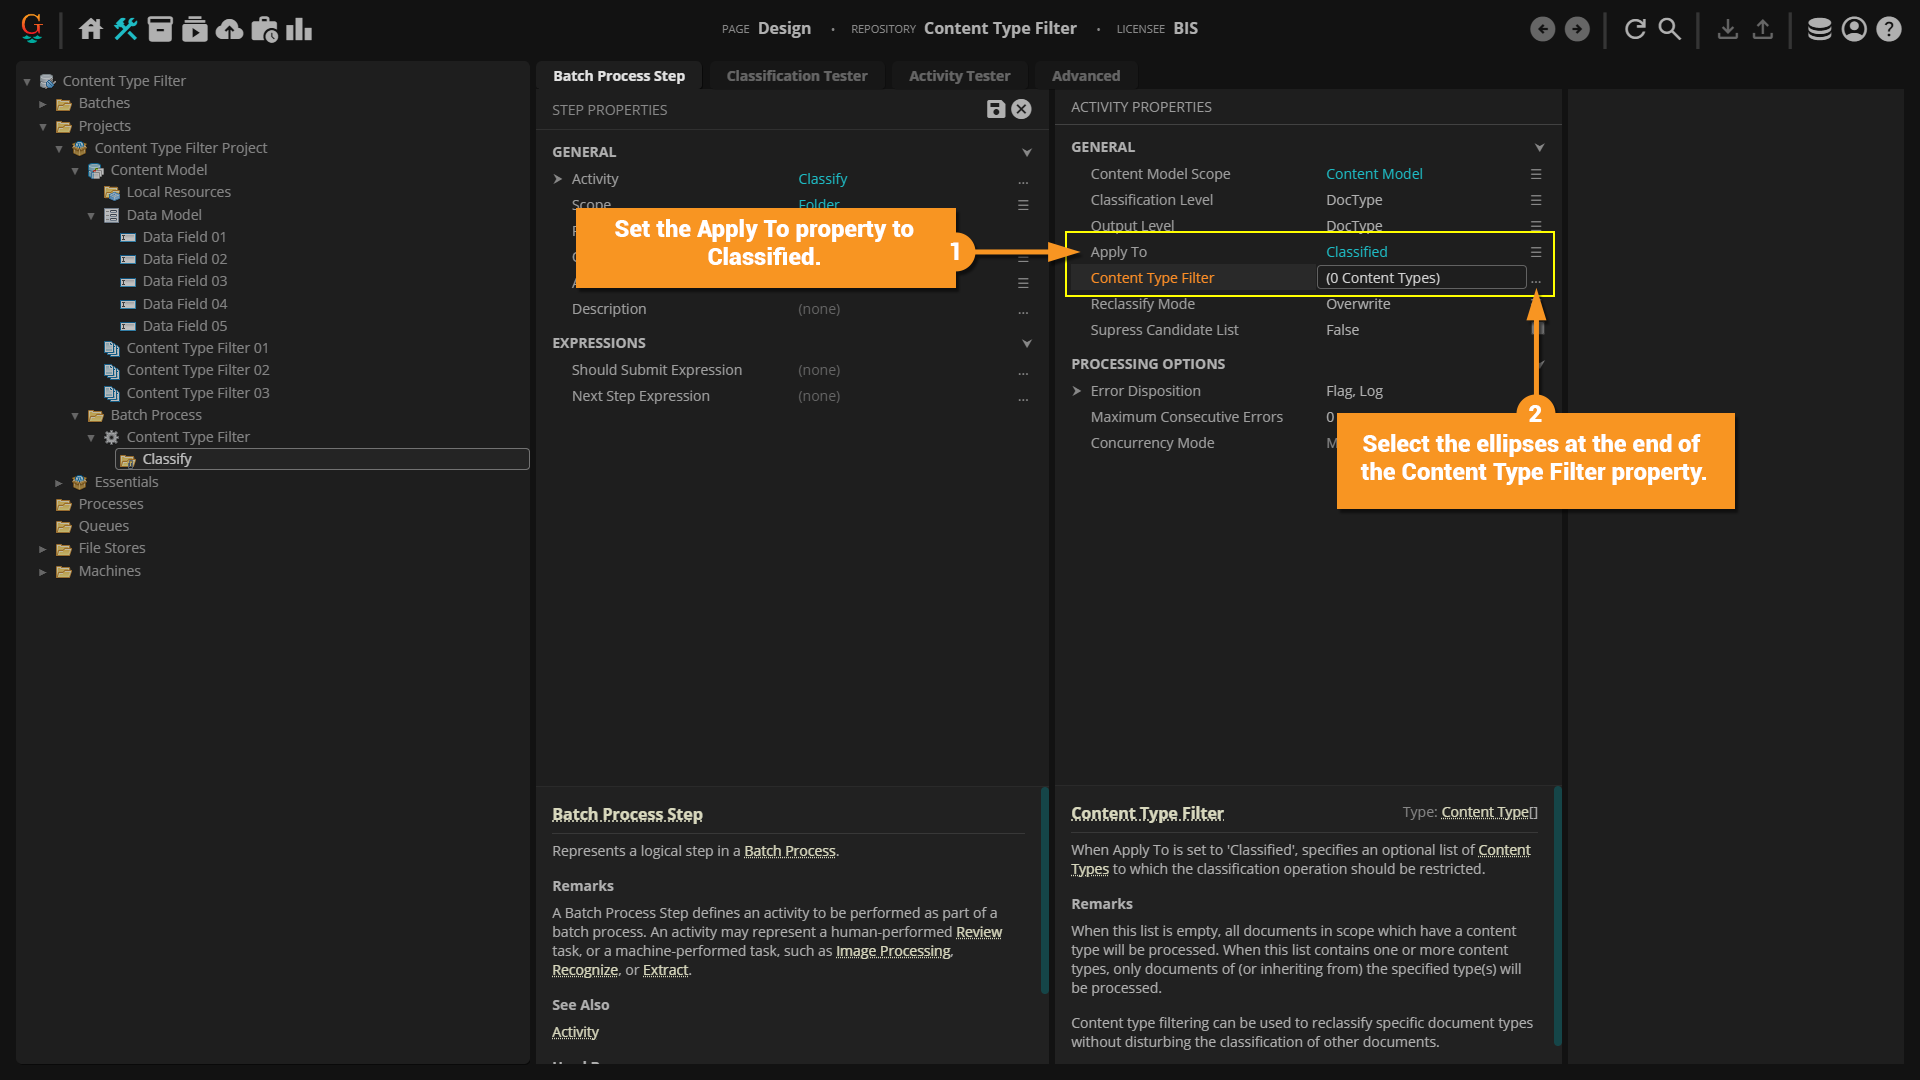Expand the Essentials project node
The image size is (1920, 1080).
[59, 482]
